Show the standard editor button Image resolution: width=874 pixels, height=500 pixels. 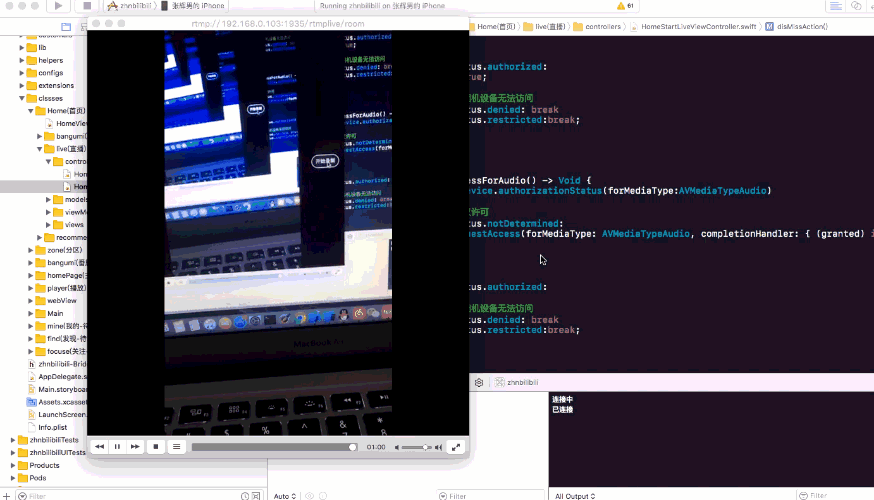tap(836, 6)
